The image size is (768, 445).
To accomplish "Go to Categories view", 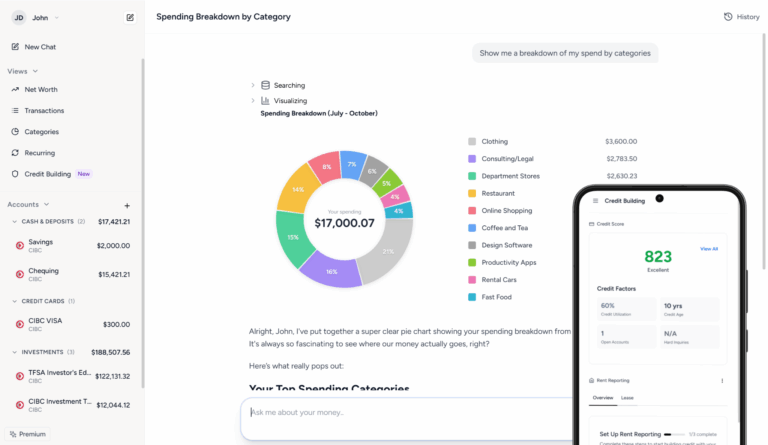I will [41, 131].
